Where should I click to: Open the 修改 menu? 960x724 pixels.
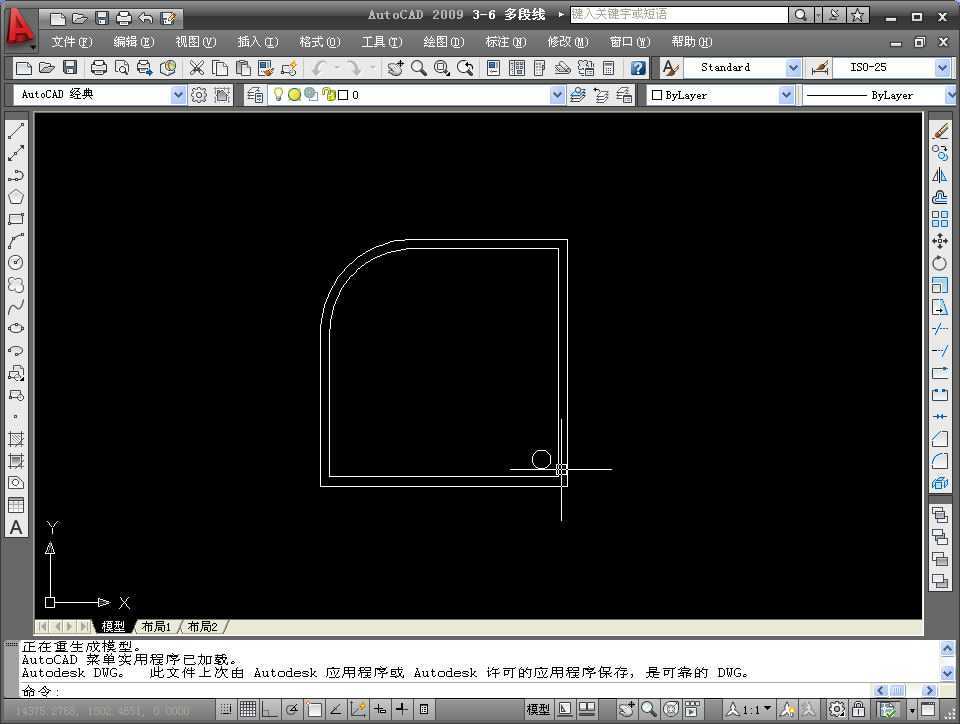[568, 42]
